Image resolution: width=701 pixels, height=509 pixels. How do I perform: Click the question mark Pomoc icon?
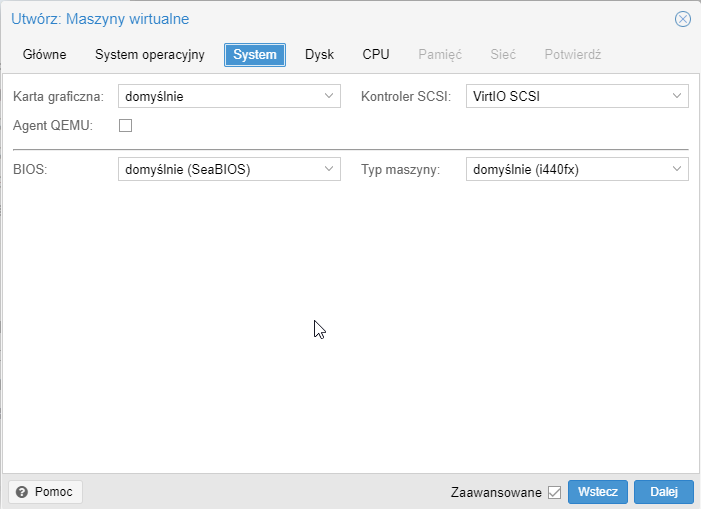pyautogui.click(x=22, y=492)
